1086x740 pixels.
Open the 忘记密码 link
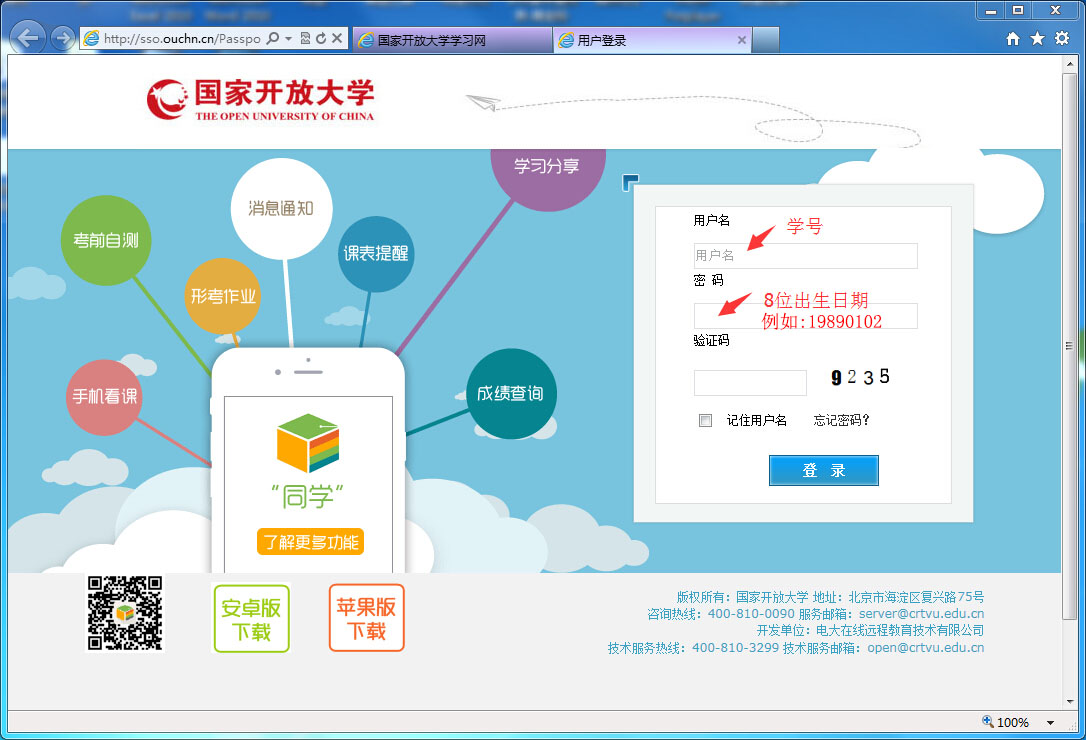(839, 420)
